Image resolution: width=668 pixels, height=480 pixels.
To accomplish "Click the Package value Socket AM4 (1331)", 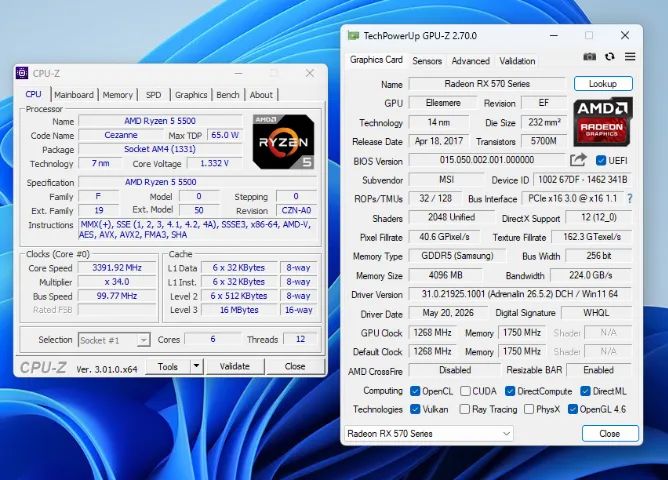I will [160, 149].
